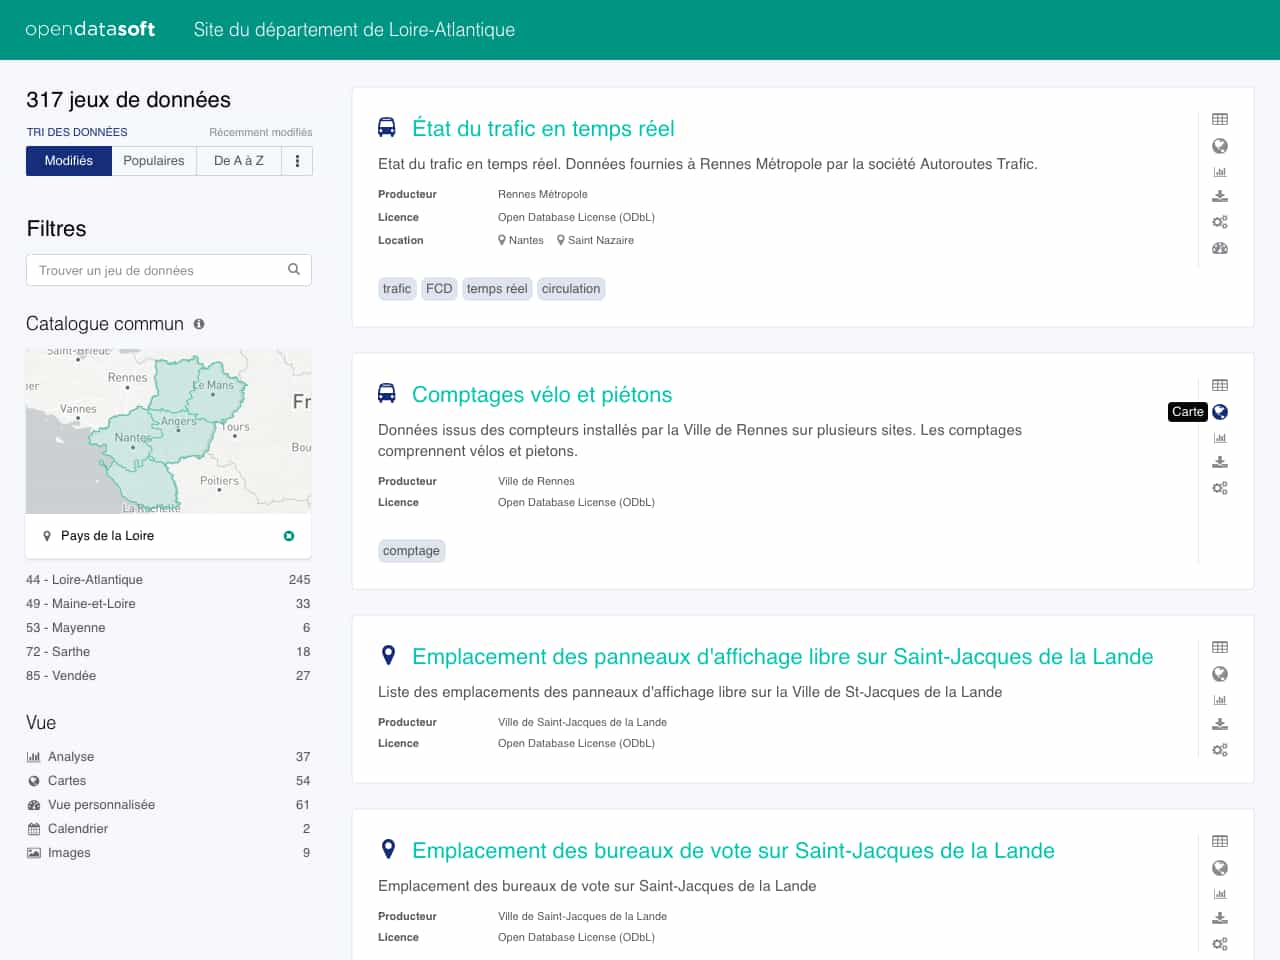Image resolution: width=1280 pixels, height=960 pixels.
Task: Click the 'temps réel' keyword tag
Action: pyautogui.click(x=496, y=289)
